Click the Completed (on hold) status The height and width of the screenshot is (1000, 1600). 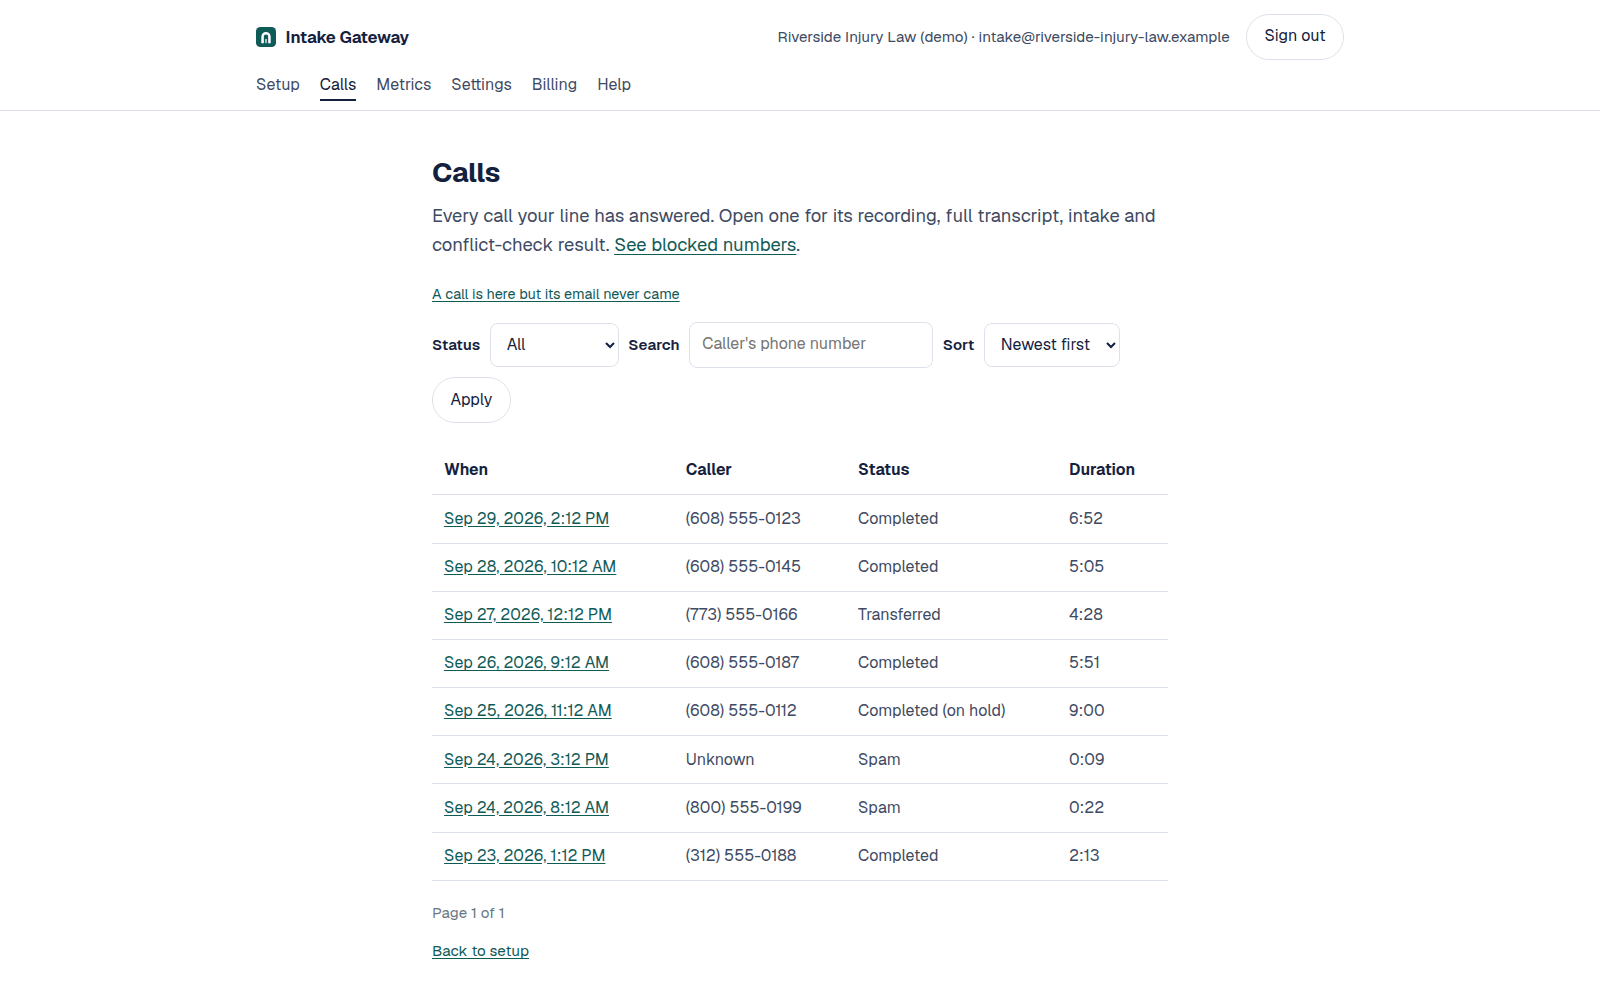[x=932, y=711]
